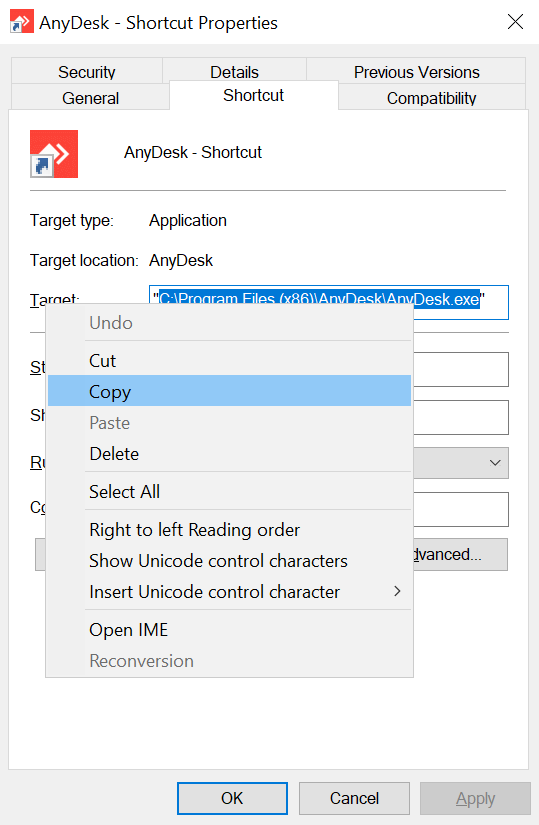Switch to the Details tab
This screenshot has height=825, width=539.
click(x=235, y=71)
